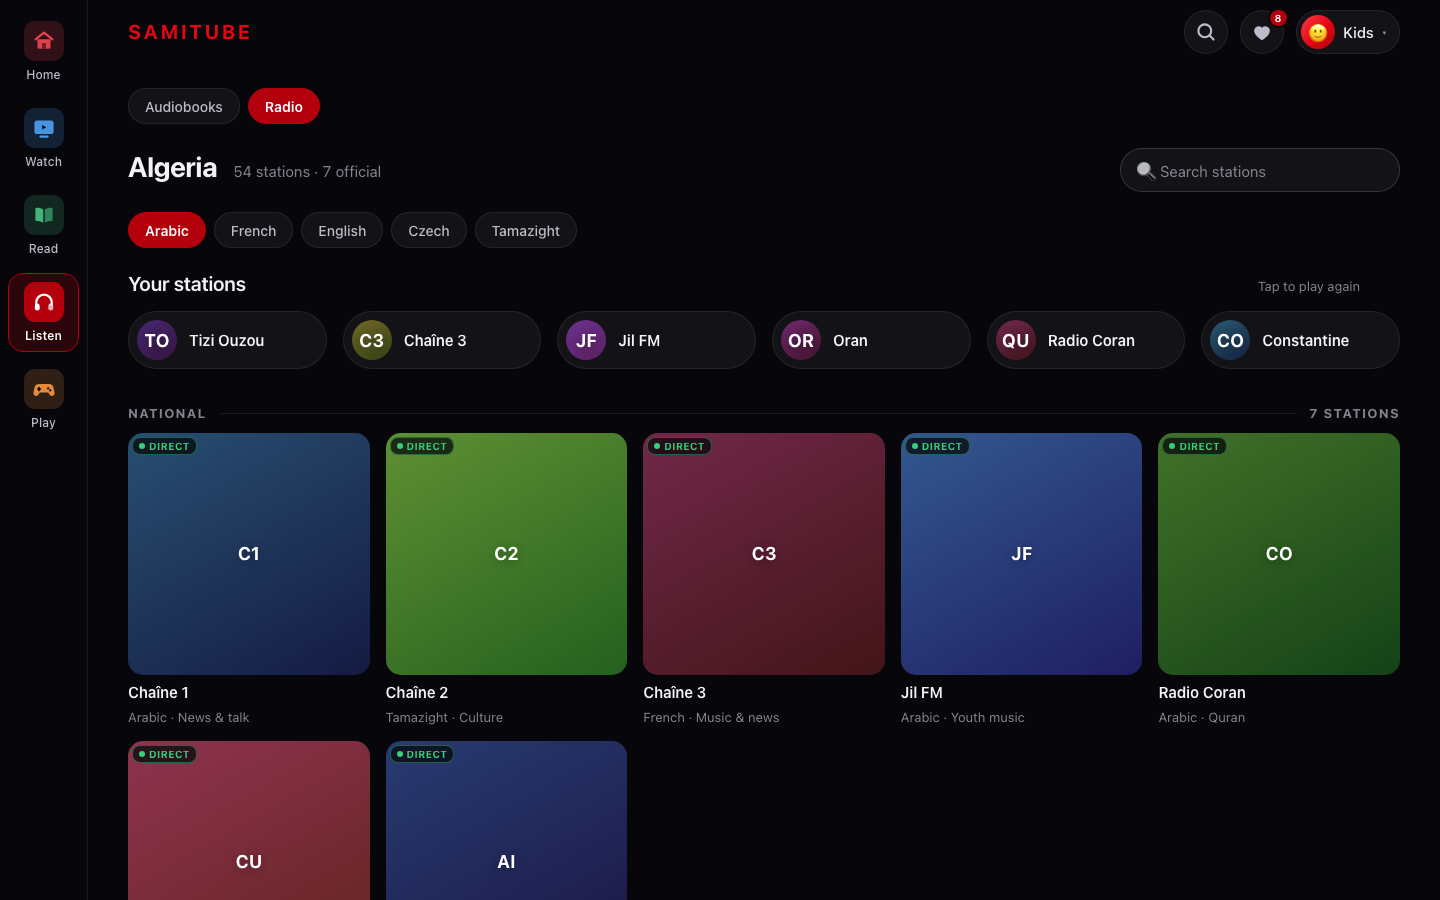Click 'Arabic · News & talk' subtitle
The image size is (1440, 900).
[x=189, y=717]
